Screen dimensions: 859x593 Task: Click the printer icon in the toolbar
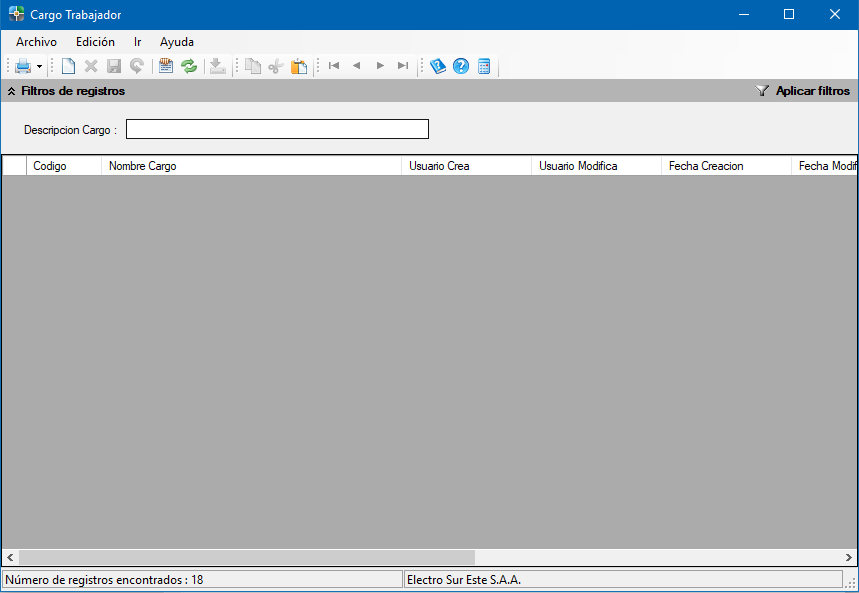[x=23, y=66]
